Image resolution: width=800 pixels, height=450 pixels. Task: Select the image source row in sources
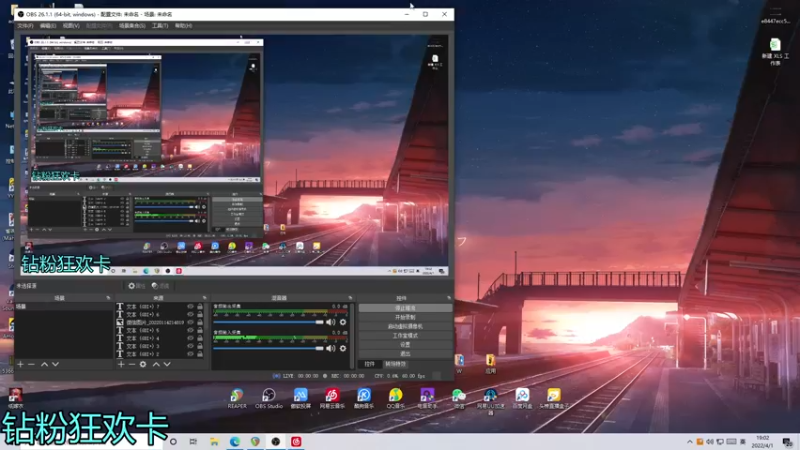coord(161,322)
